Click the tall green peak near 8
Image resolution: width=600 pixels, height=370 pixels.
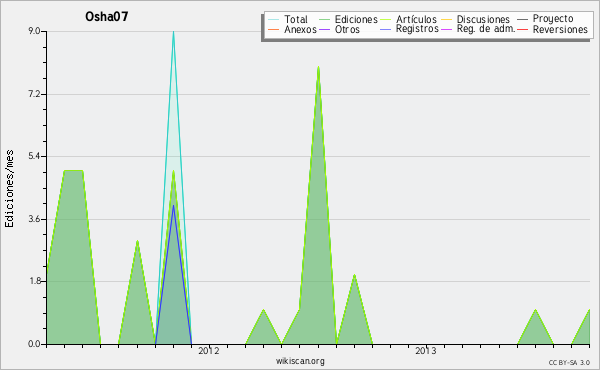click(318, 68)
